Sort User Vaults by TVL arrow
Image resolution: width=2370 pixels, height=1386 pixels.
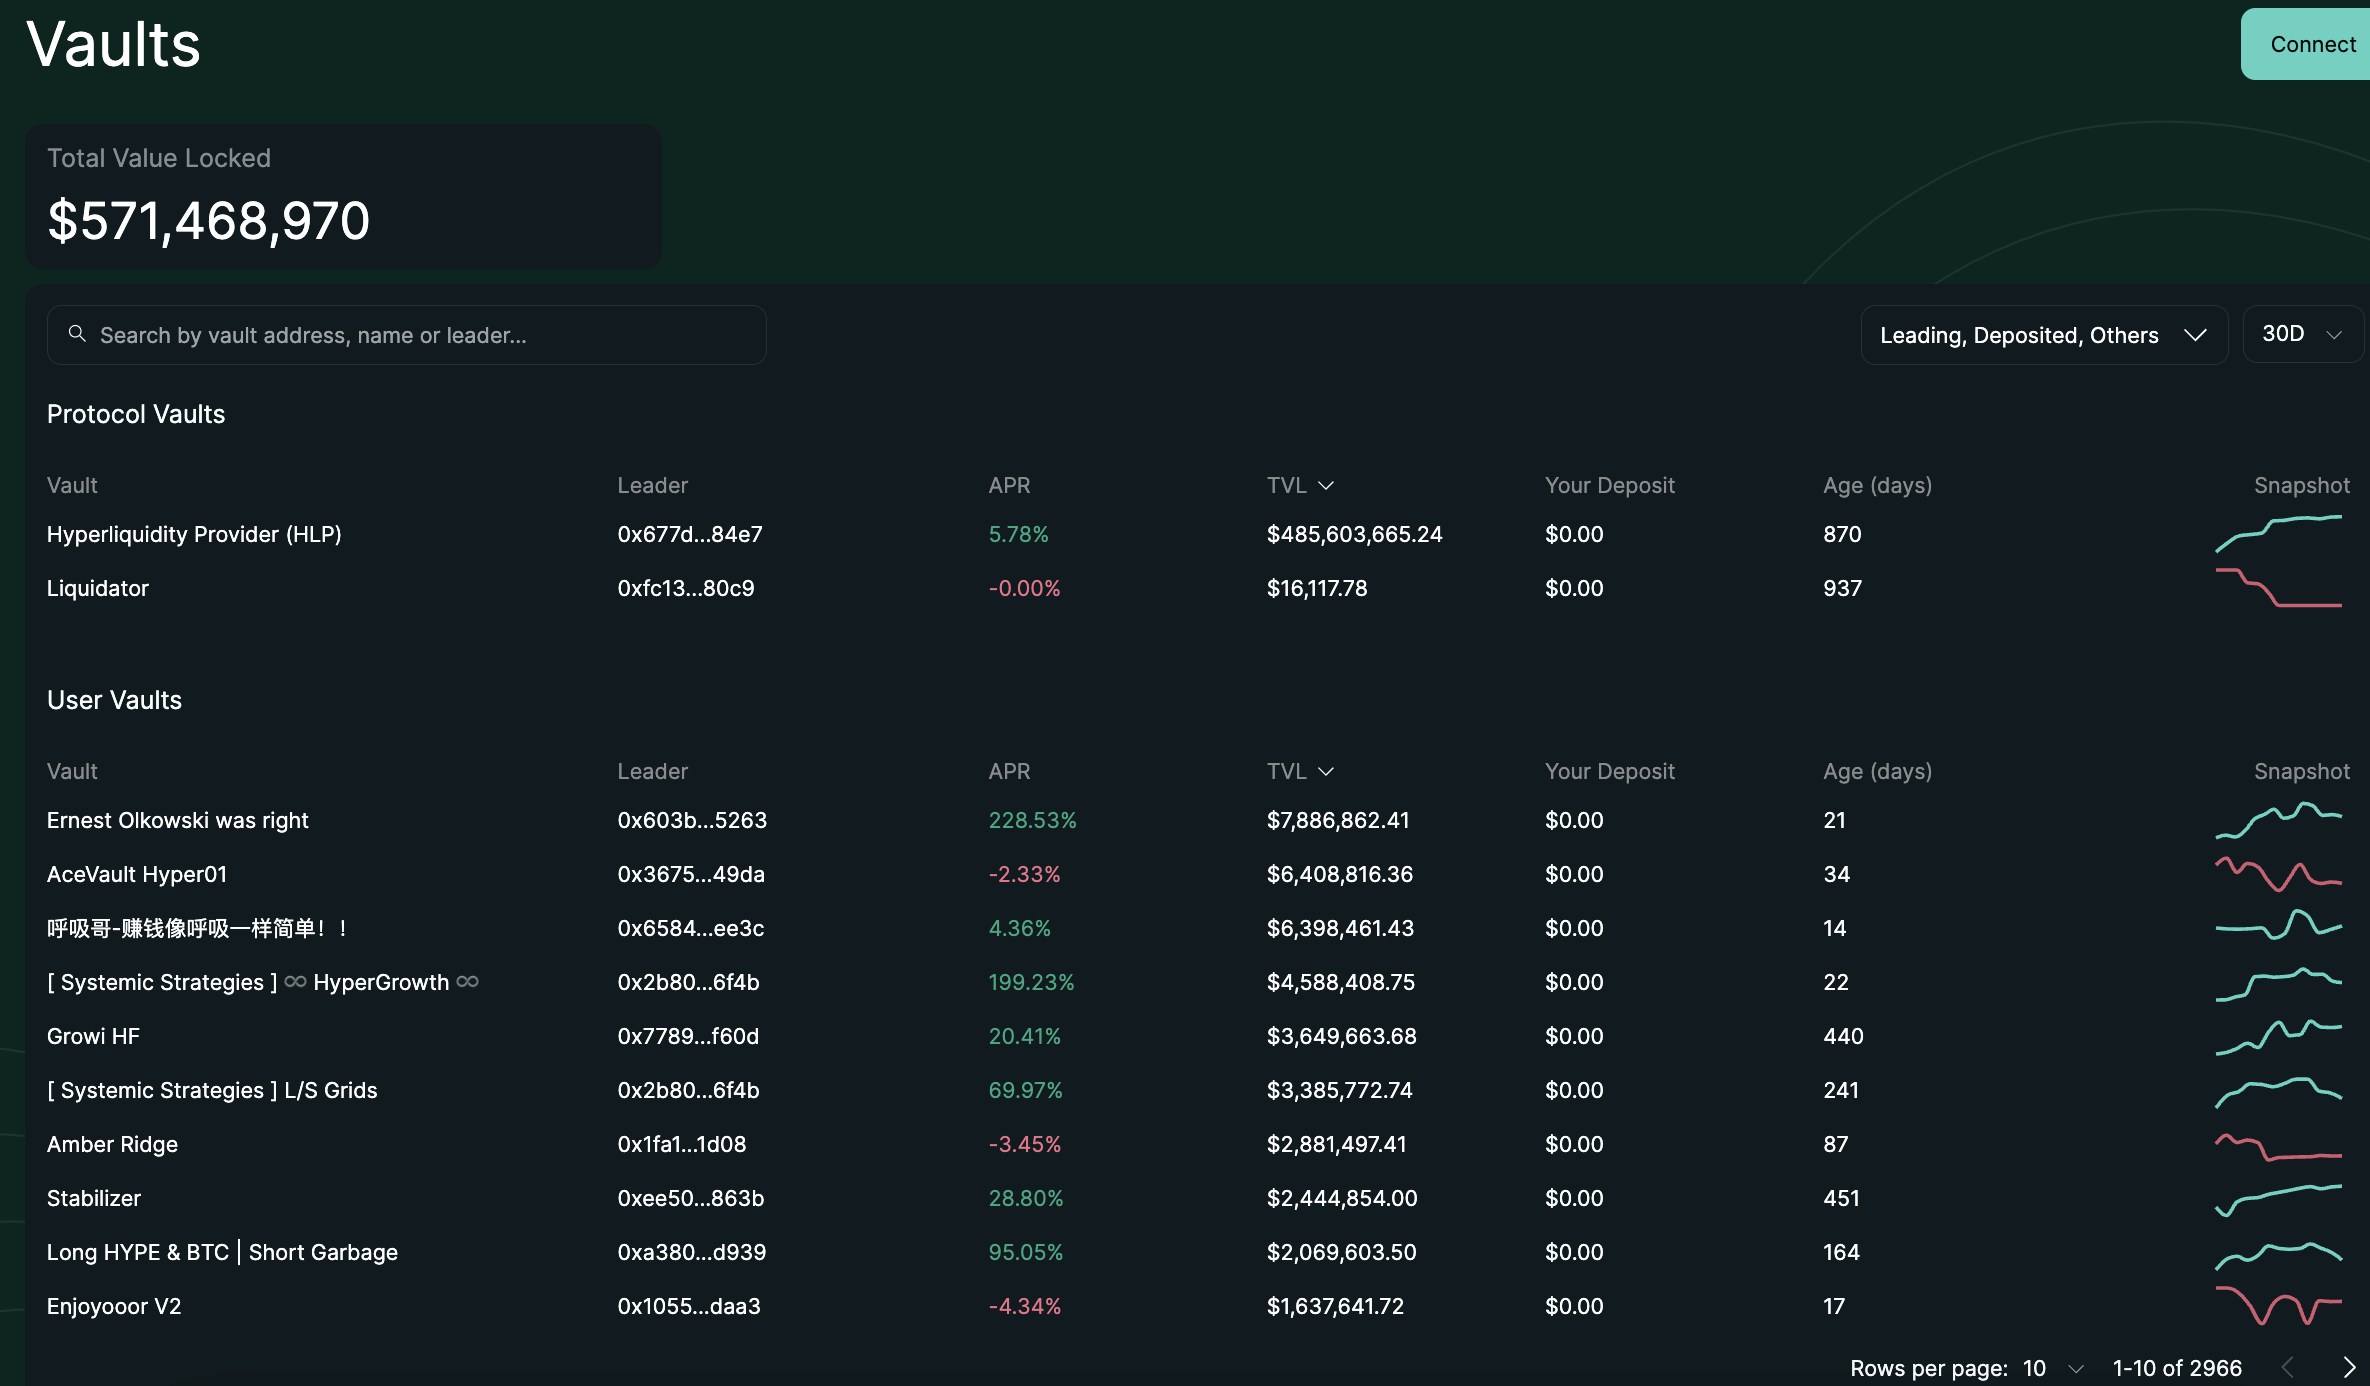tap(1326, 772)
